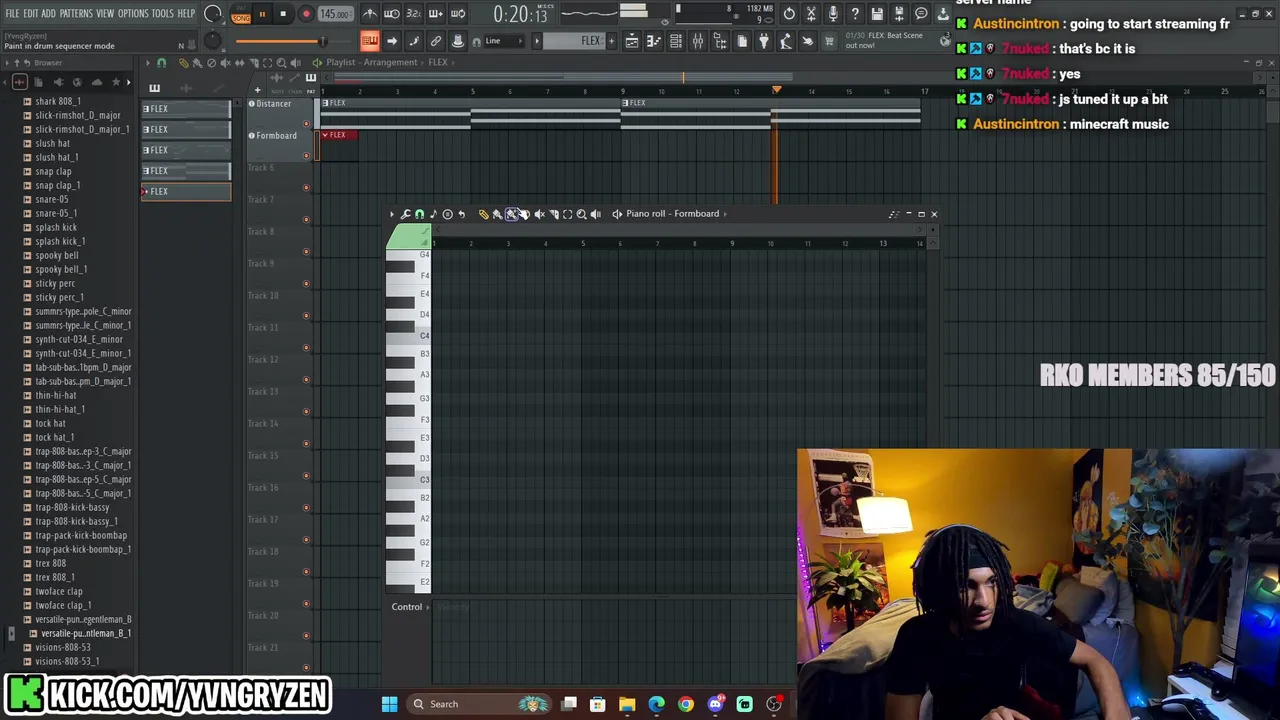
Task: Enable typing keyboard to piano
Action: click(x=369, y=41)
